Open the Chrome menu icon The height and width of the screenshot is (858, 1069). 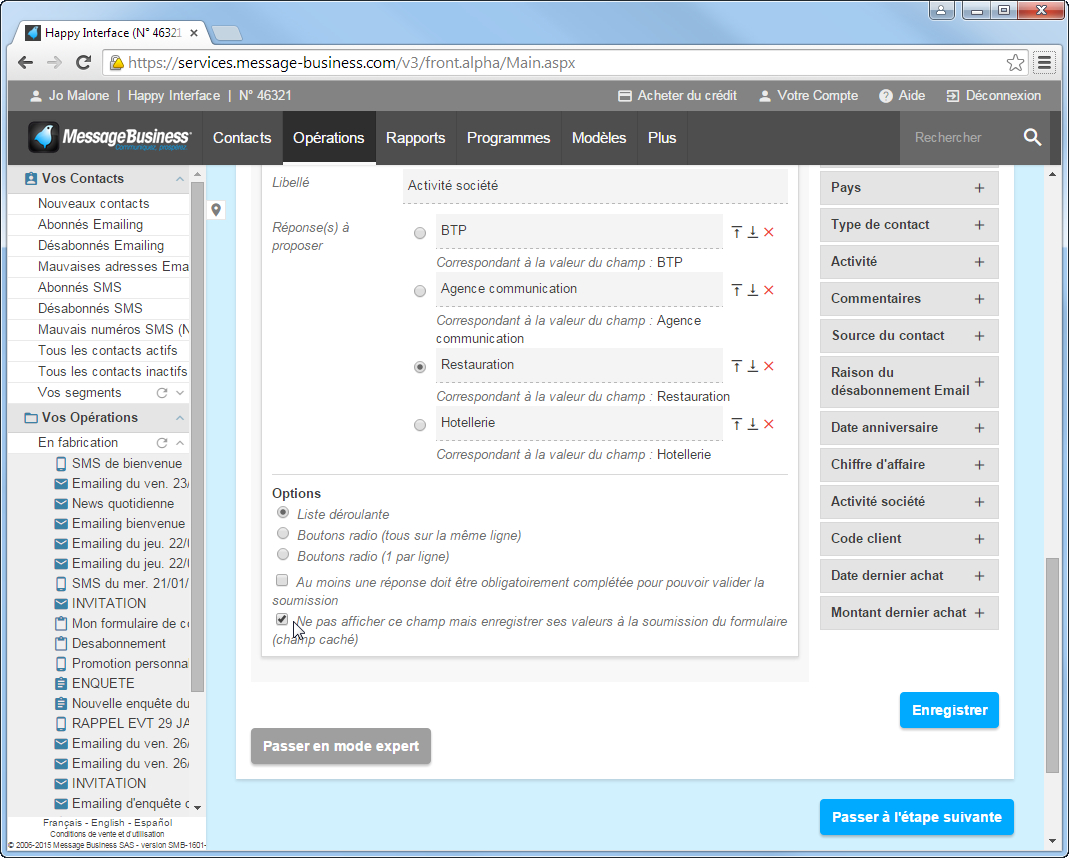[1044, 63]
